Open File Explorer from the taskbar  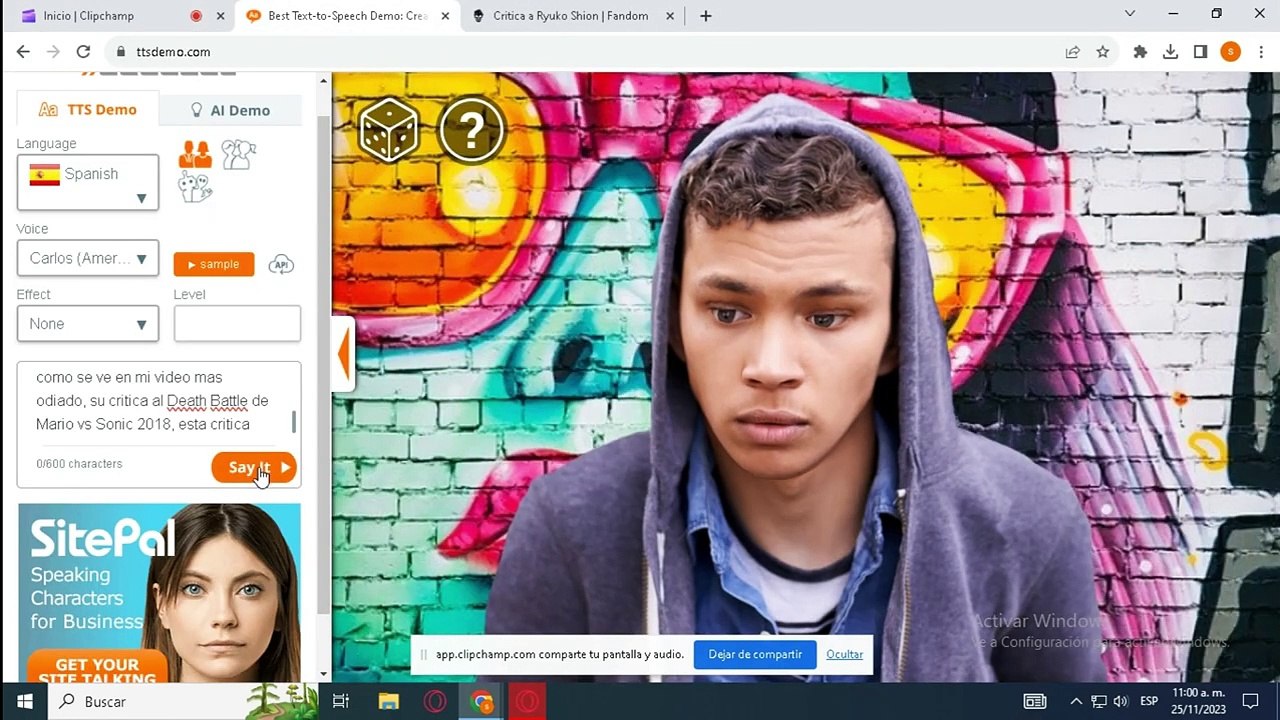[x=388, y=702]
